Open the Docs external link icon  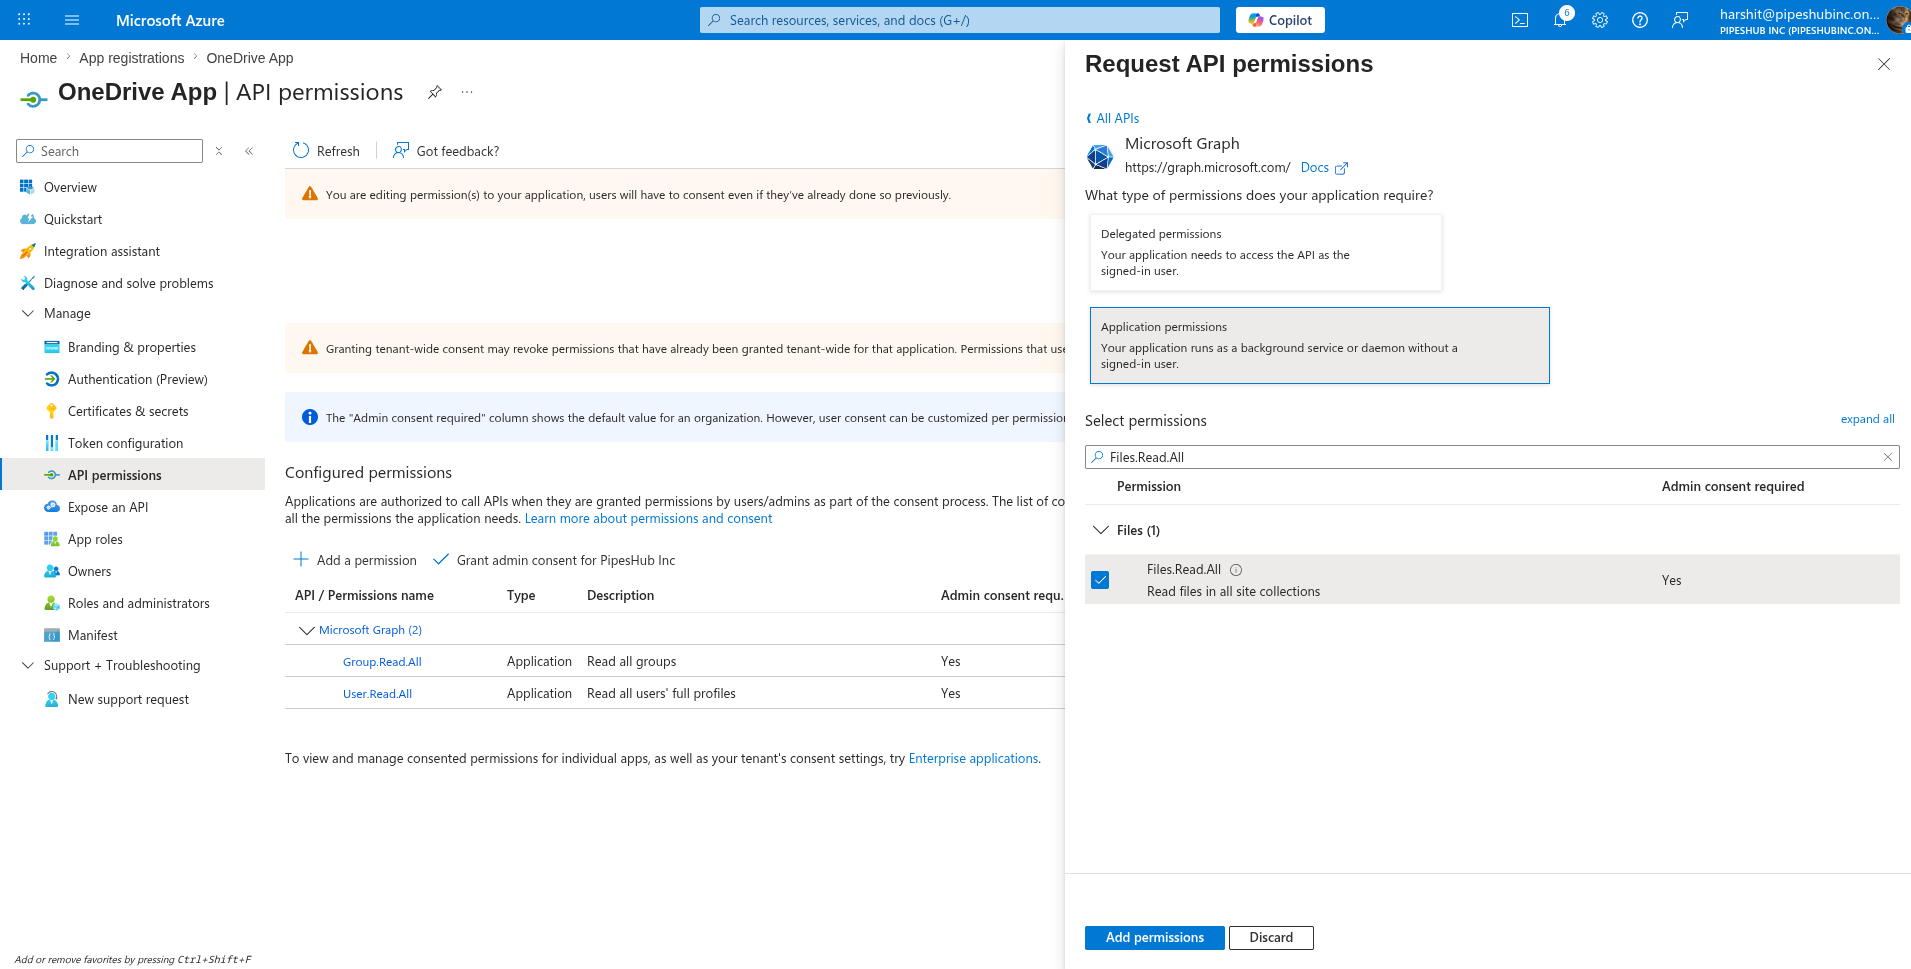coord(1342,168)
